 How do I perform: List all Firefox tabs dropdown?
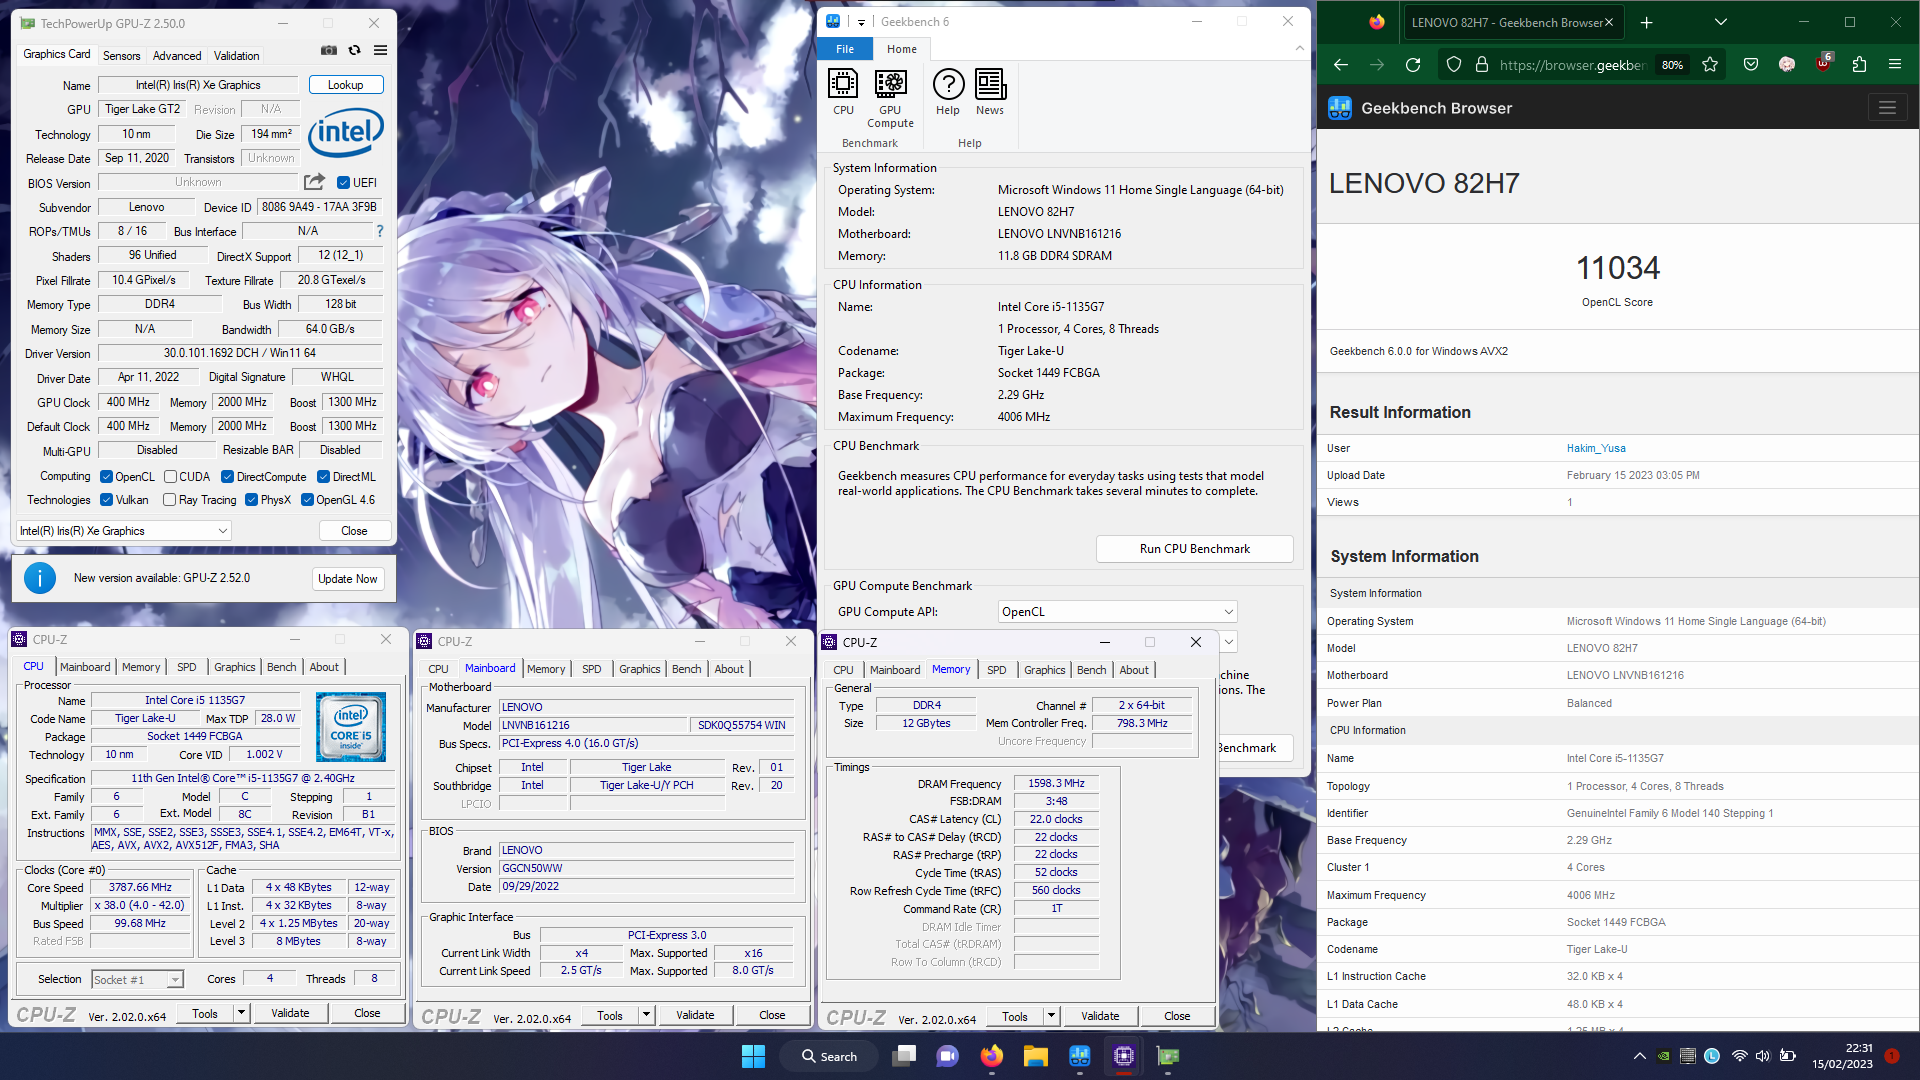pos(1721,22)
